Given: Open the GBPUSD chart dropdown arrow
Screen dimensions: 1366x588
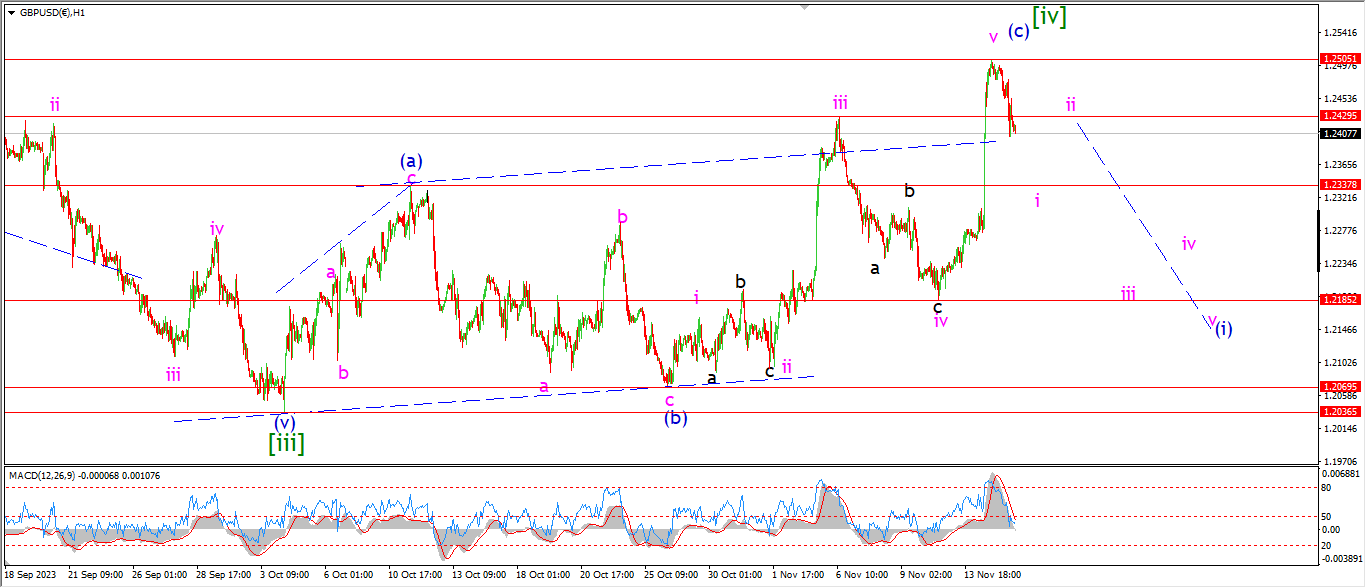Looking at the screenshot, I should 11,13.
